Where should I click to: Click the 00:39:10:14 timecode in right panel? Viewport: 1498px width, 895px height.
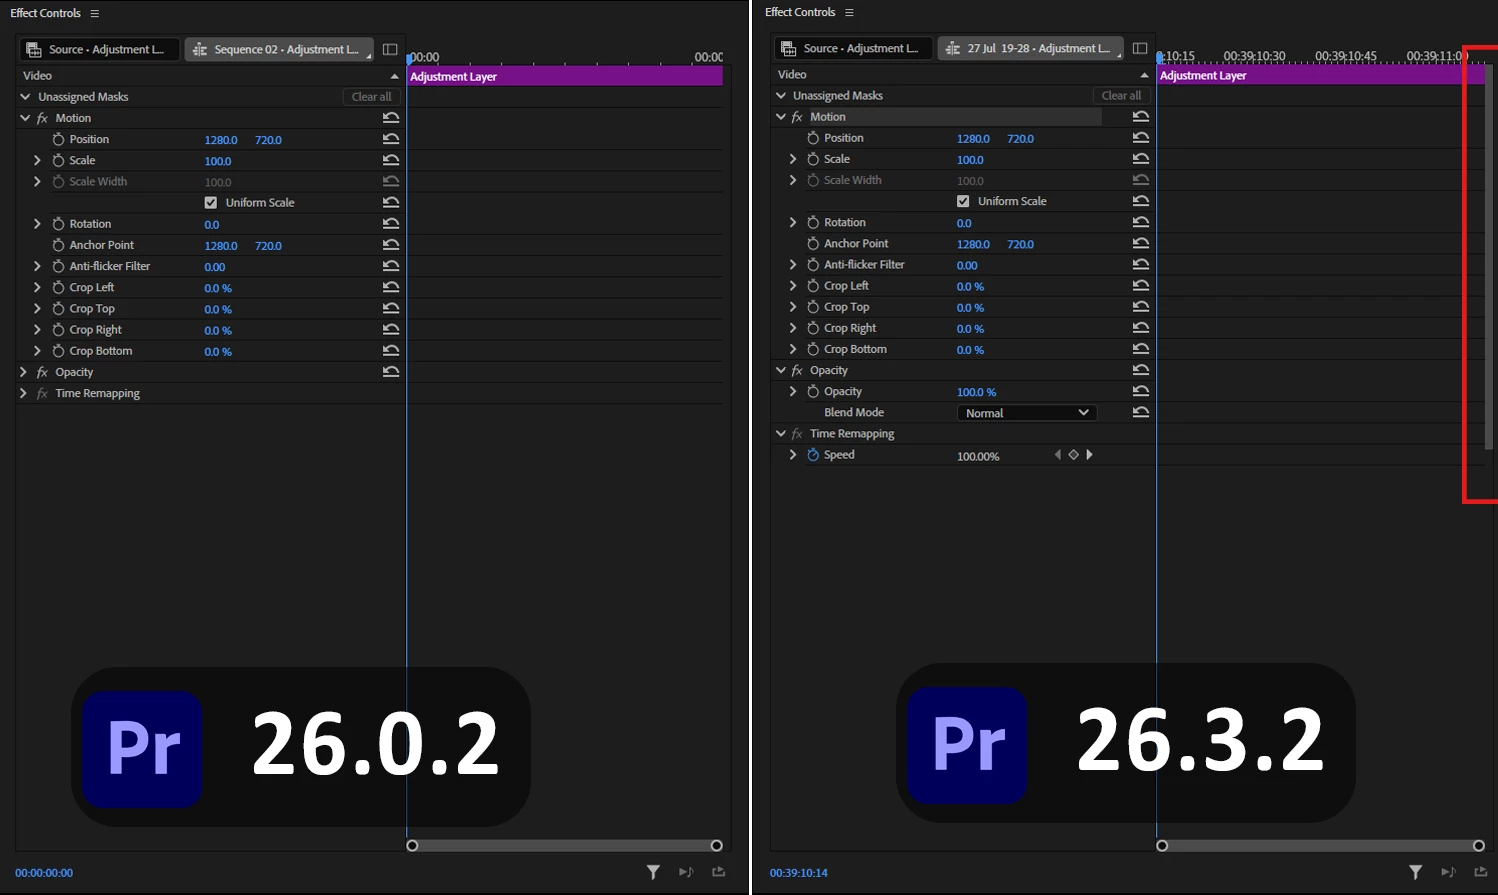(799, 873)
